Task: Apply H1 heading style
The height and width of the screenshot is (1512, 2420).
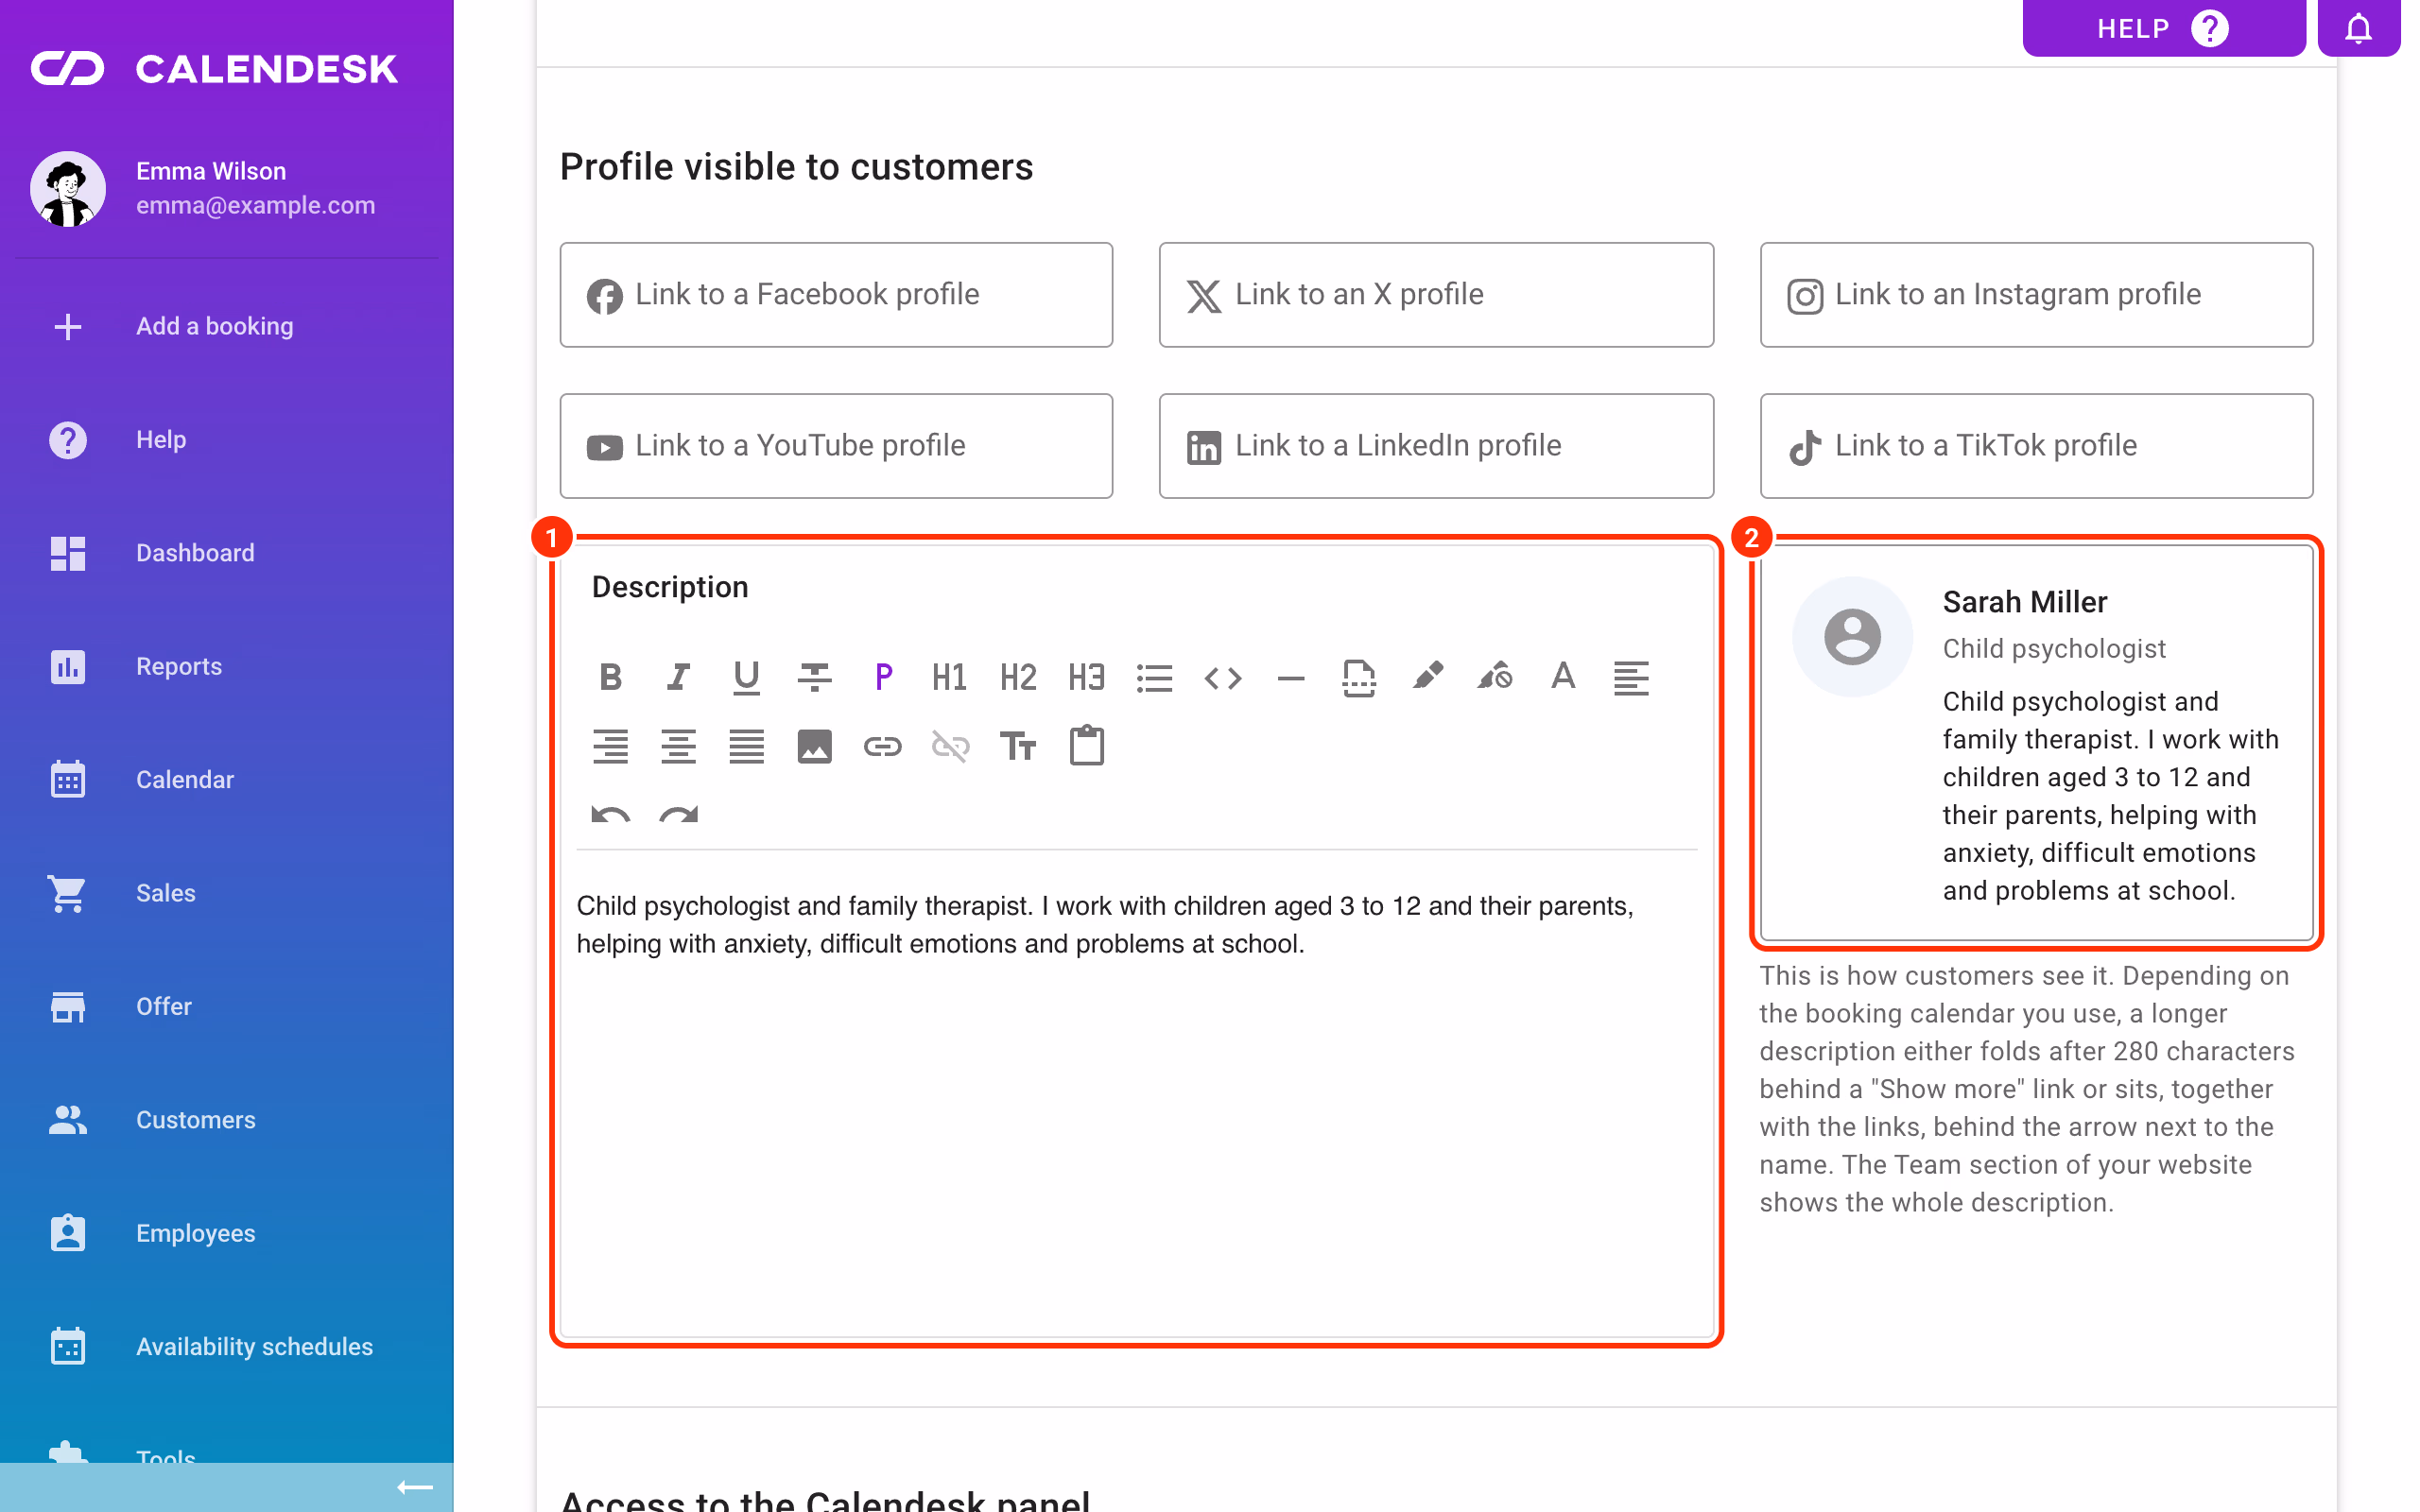Action: (950, 677)
